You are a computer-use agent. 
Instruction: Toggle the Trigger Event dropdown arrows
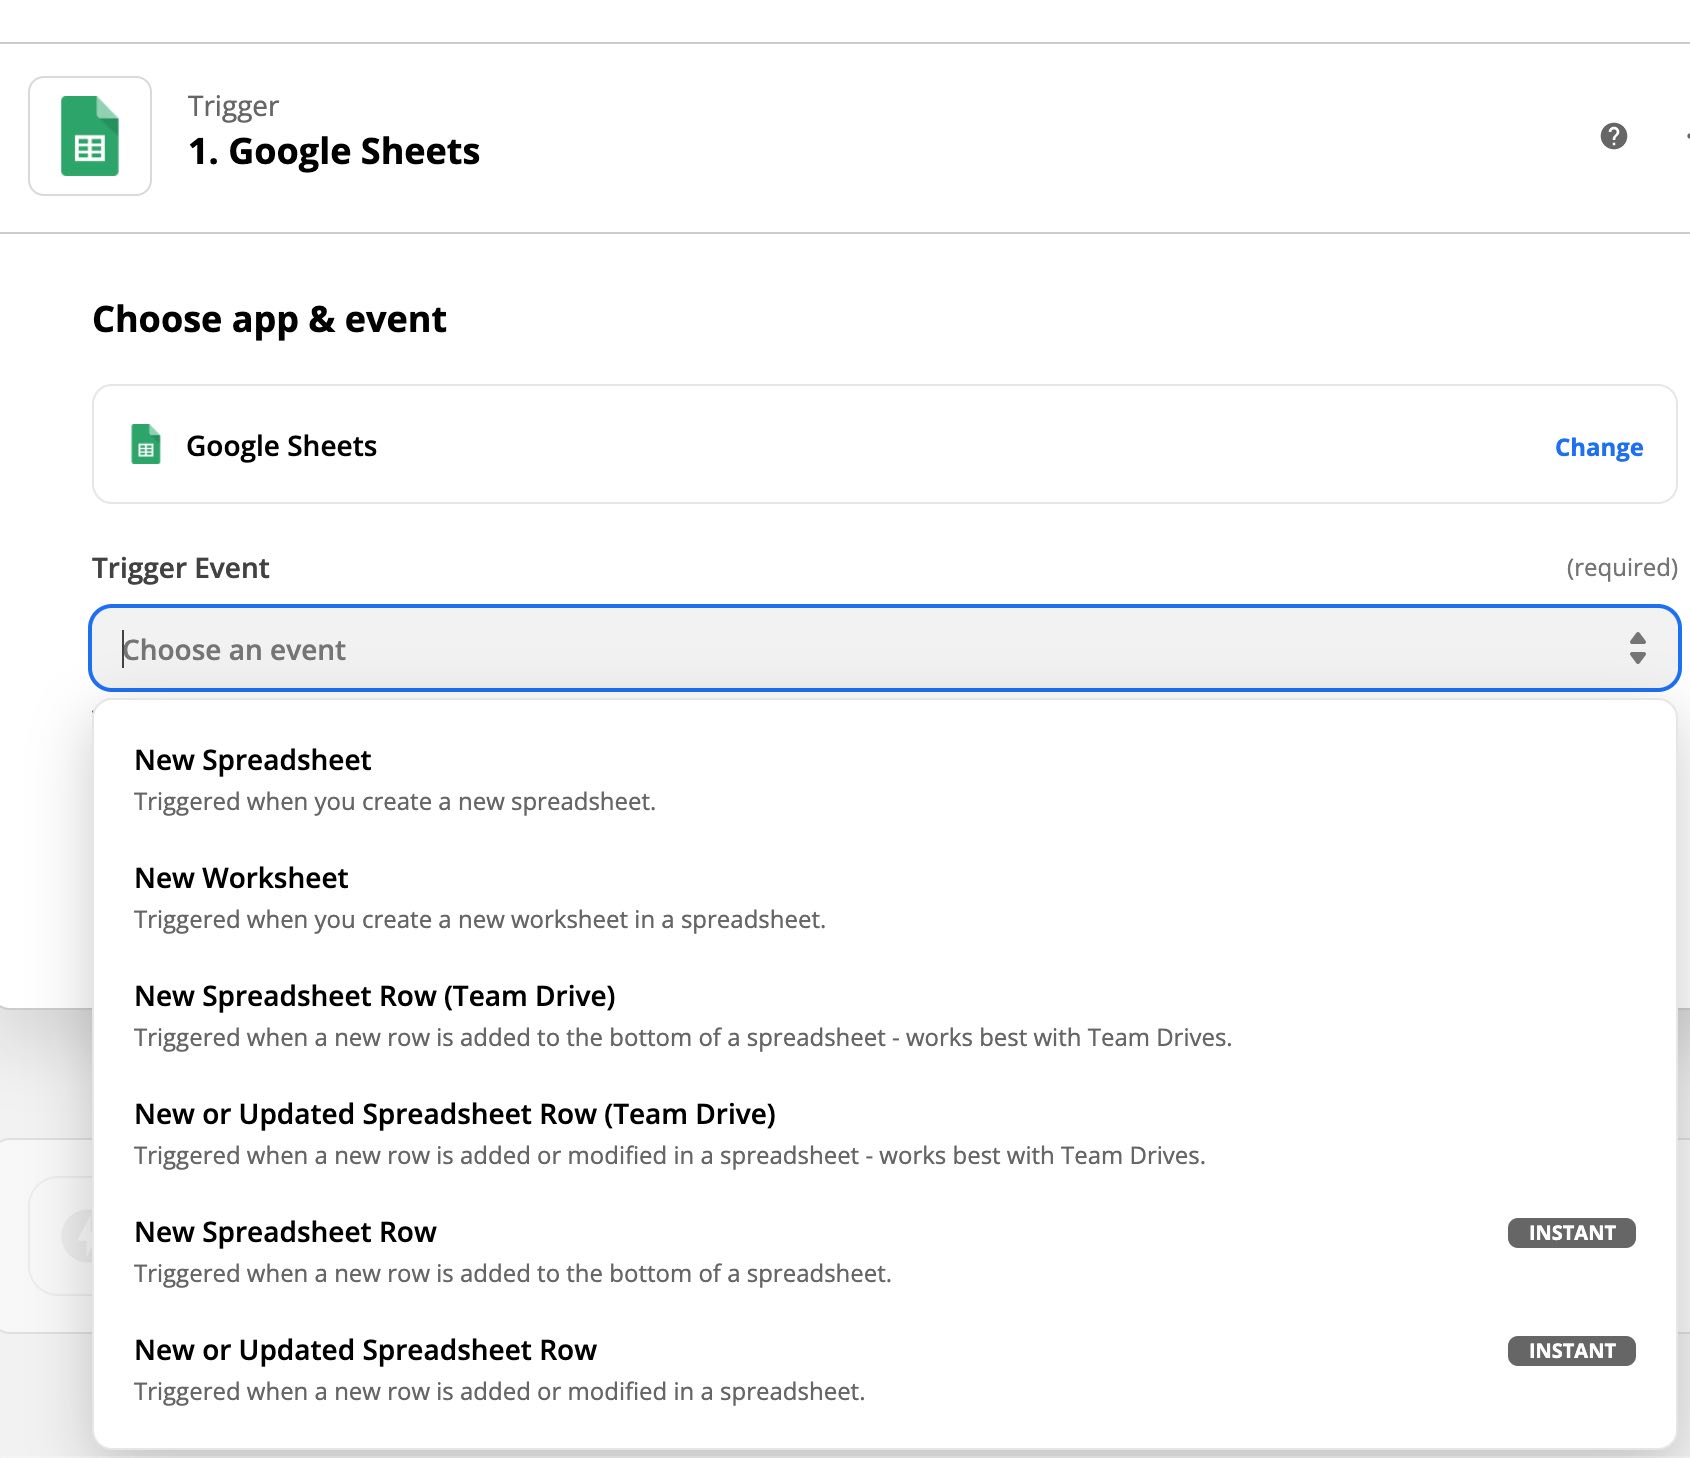(x=1637, y=648)
